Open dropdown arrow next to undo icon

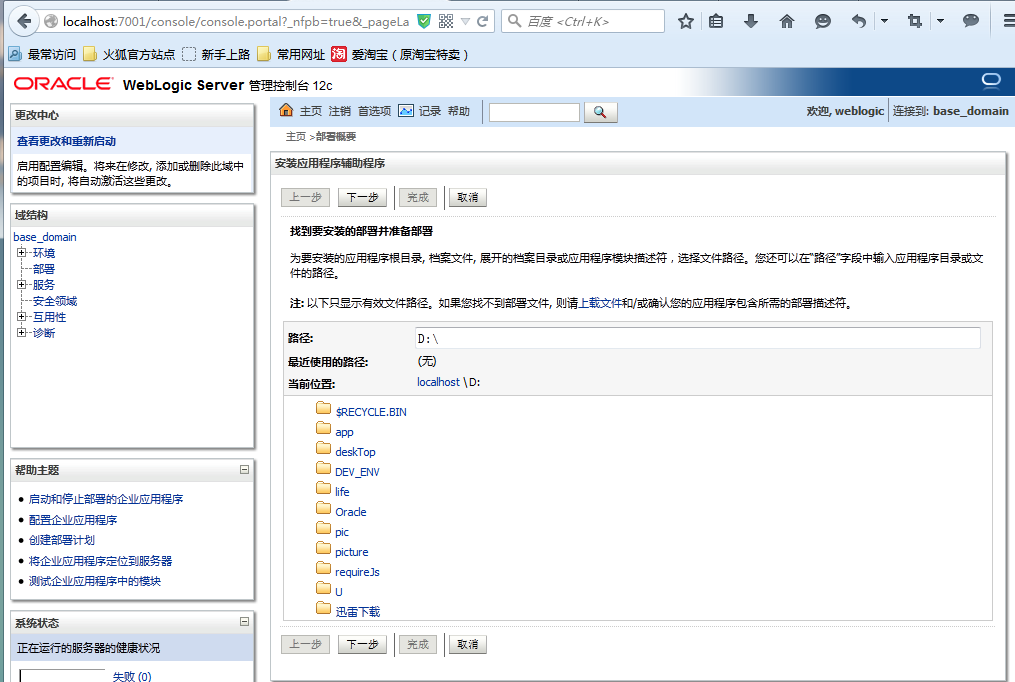pyautogui.click(x=884, y=21)
